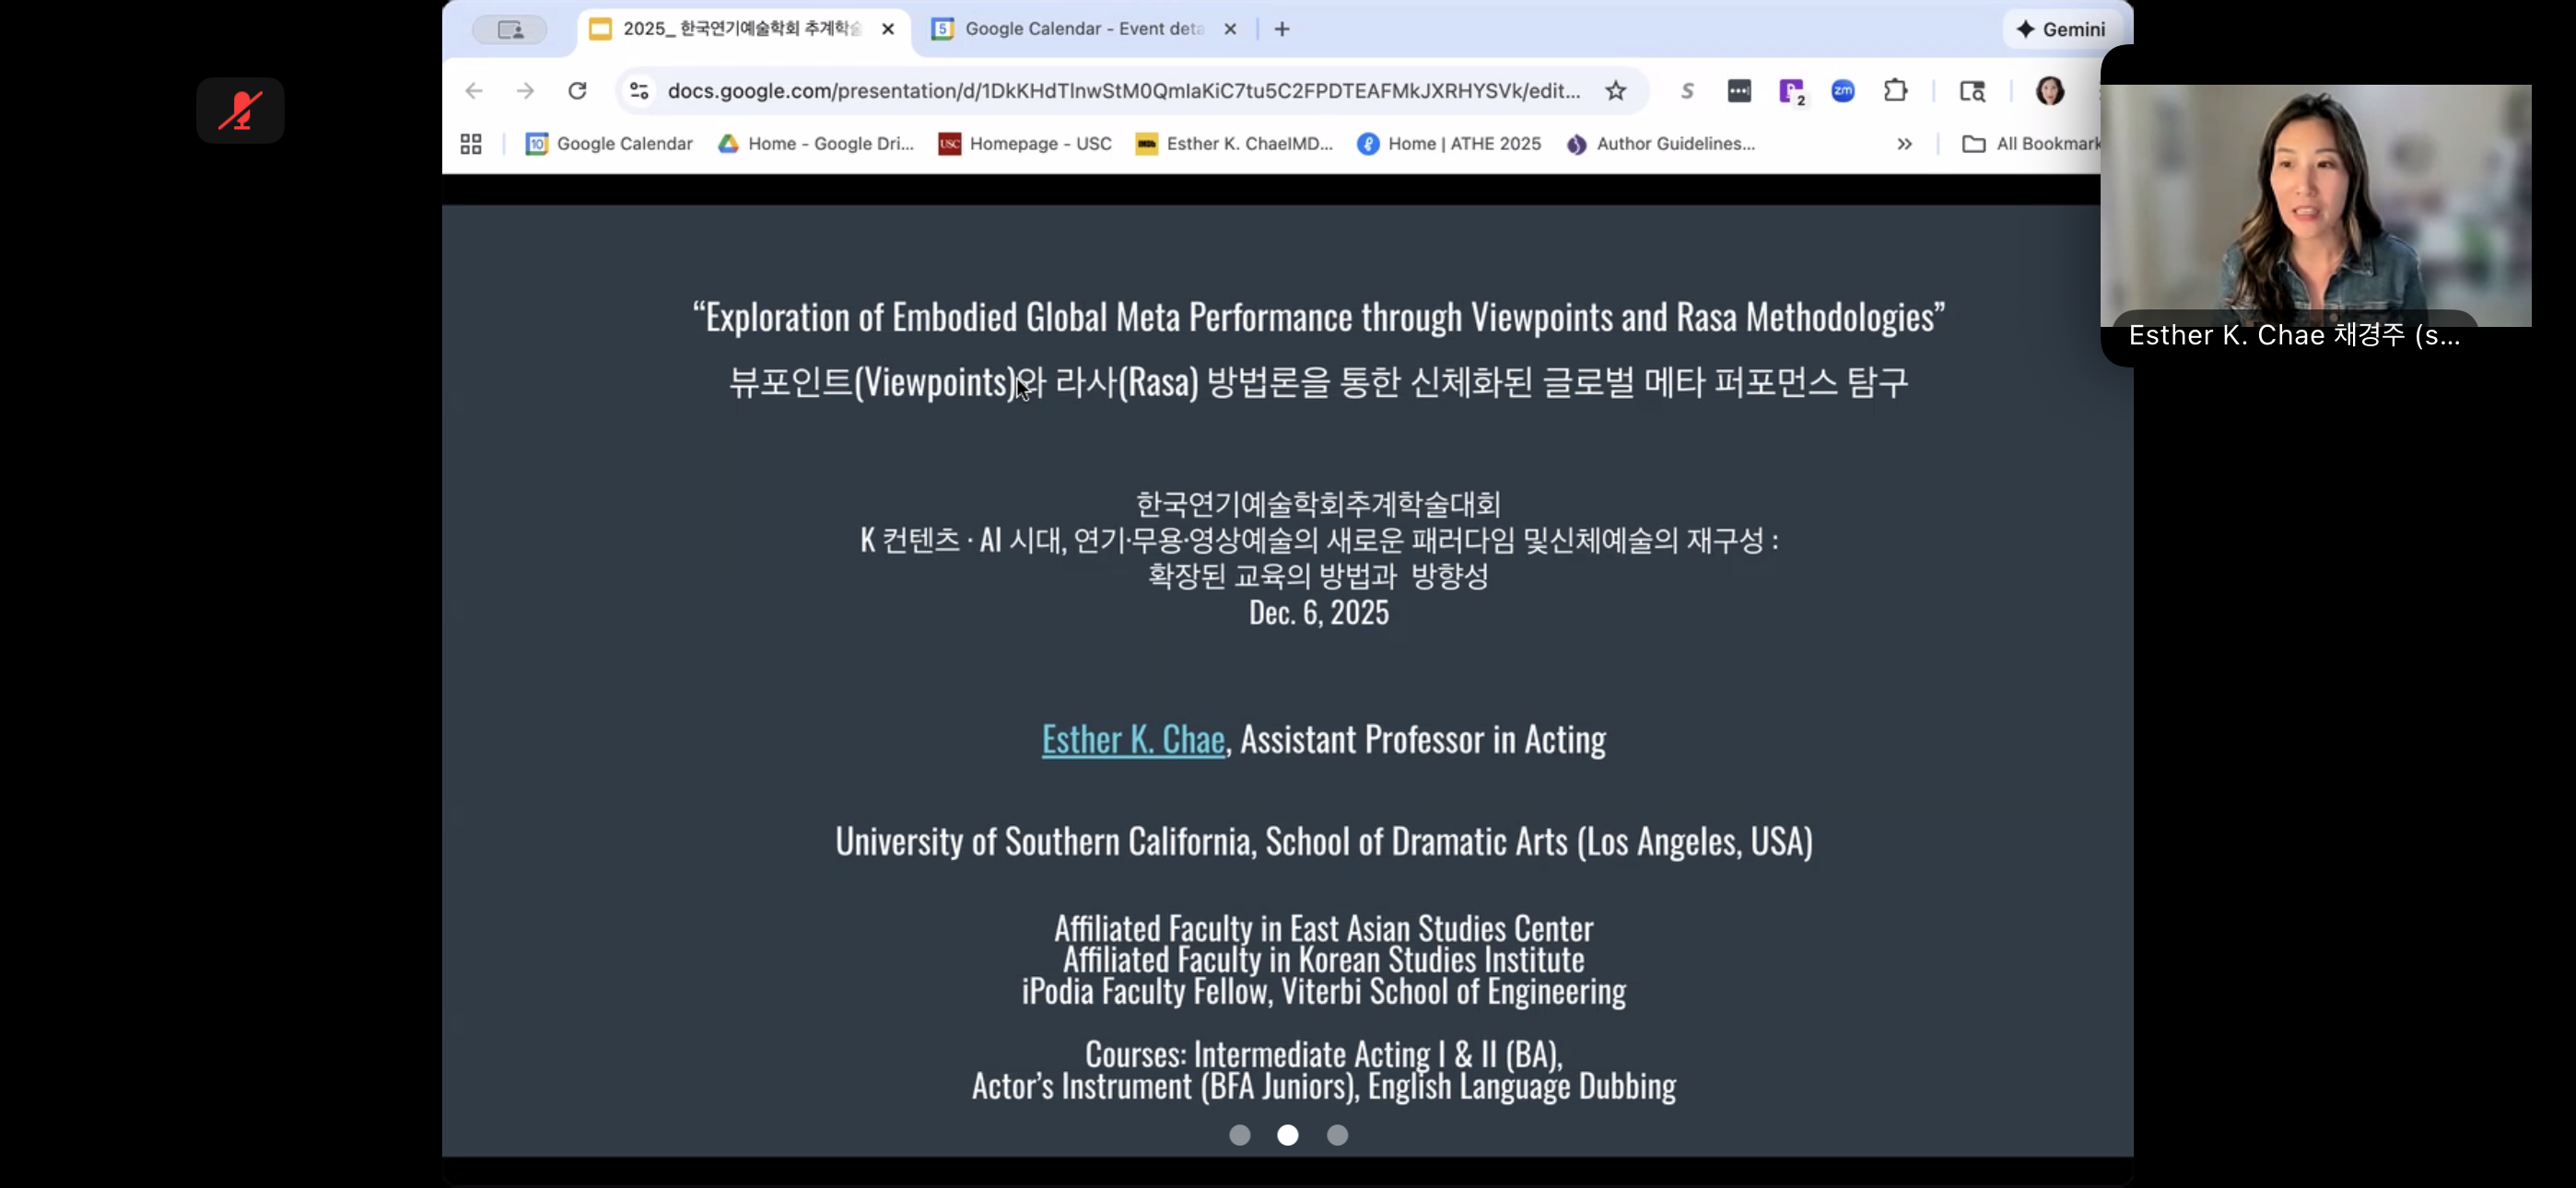
Task: Select the first slide indicator dot
Action: (1239, 1135)
